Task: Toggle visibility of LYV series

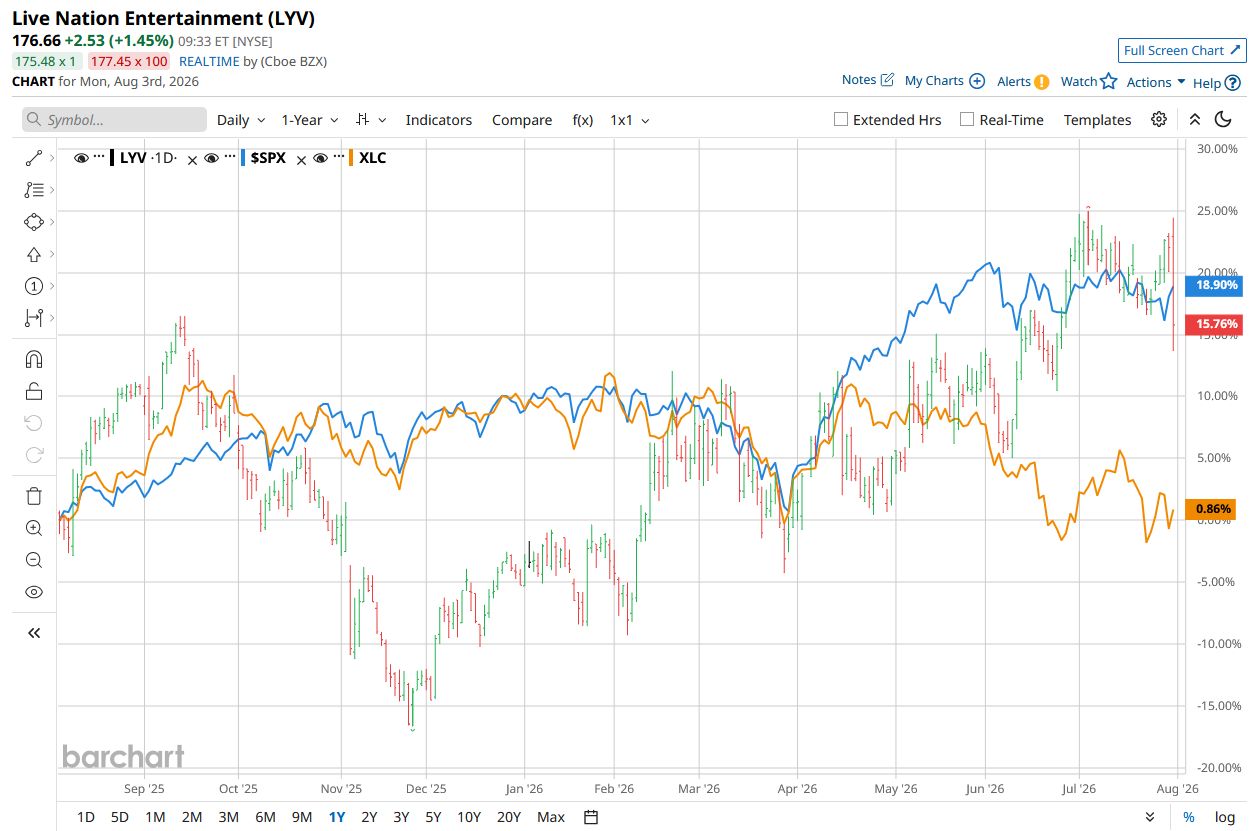Action: click(x=82, y=158)
